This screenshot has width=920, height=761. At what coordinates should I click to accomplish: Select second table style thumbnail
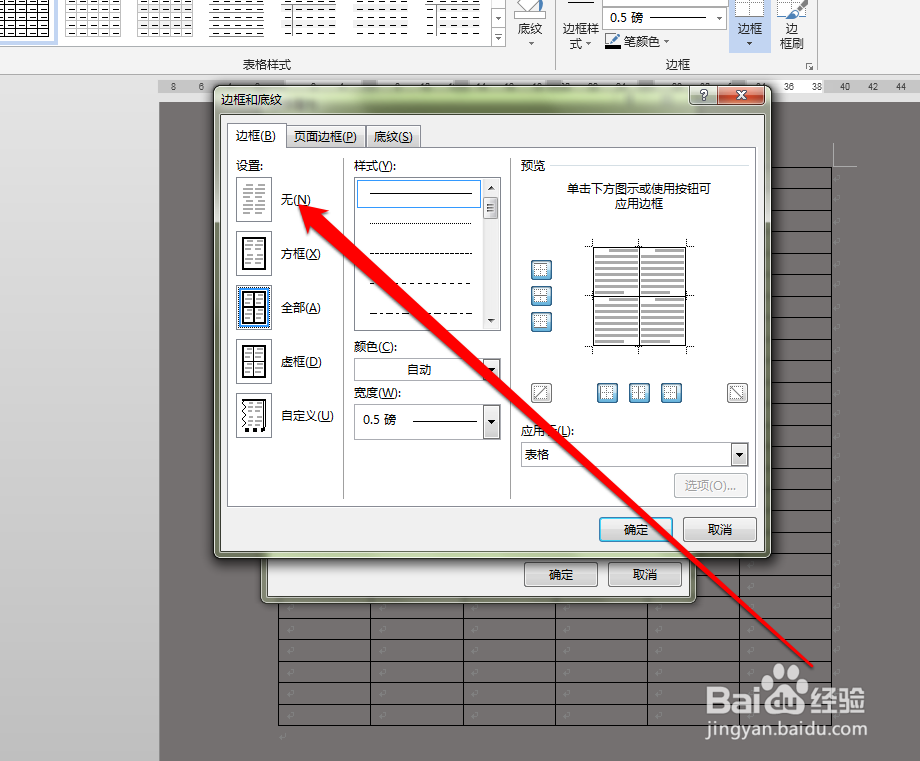(x=93, y=18)
